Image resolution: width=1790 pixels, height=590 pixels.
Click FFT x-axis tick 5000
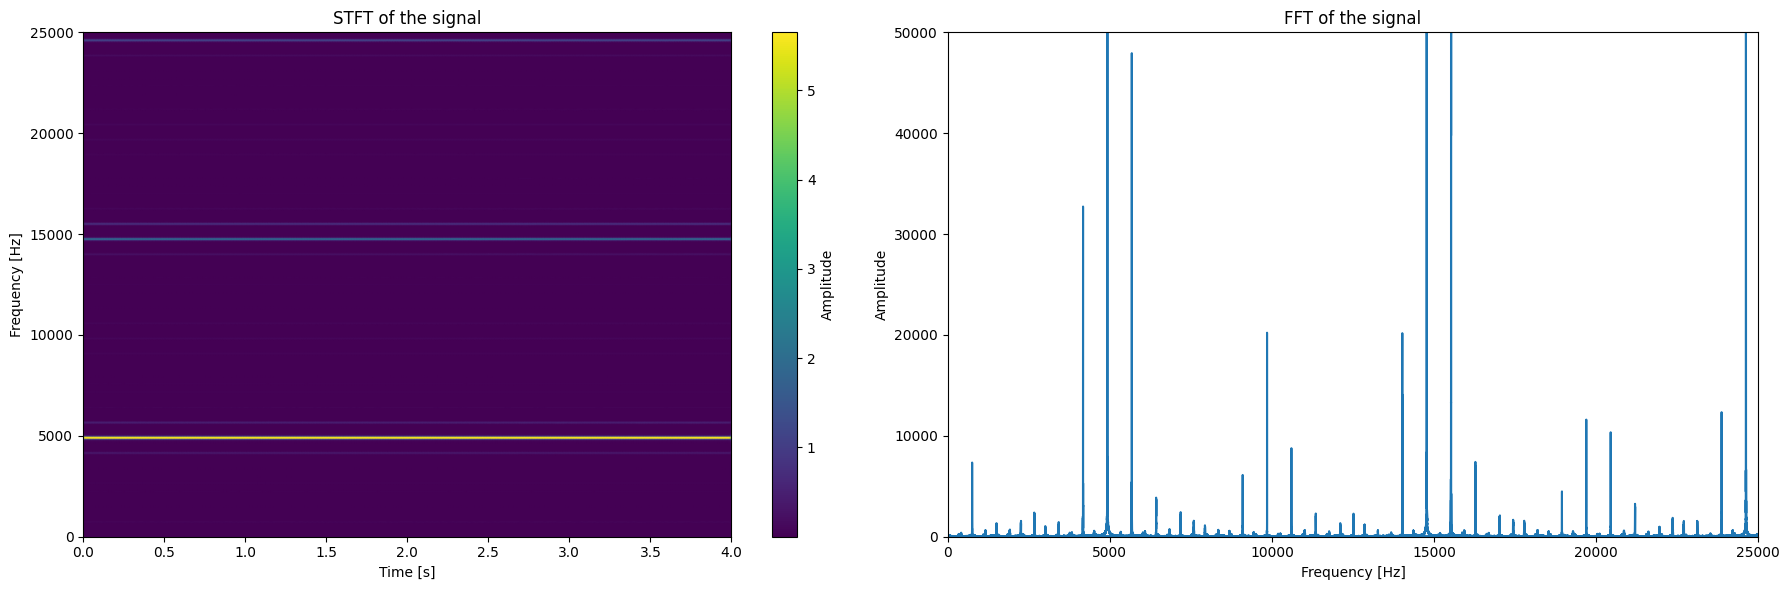(1110, 552)
